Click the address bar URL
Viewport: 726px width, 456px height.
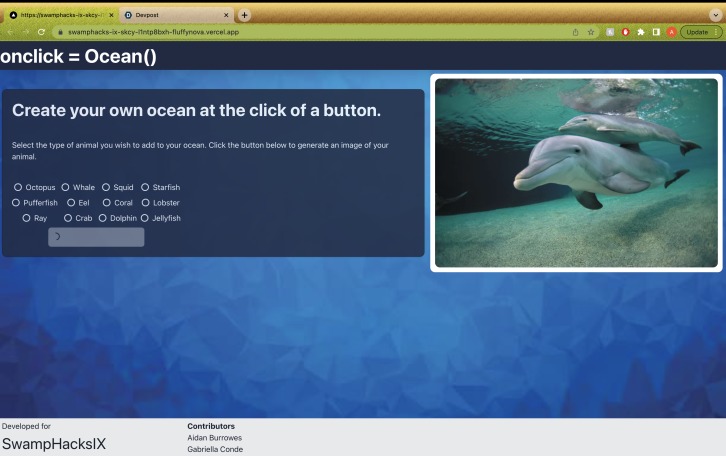tap(153, 32)
